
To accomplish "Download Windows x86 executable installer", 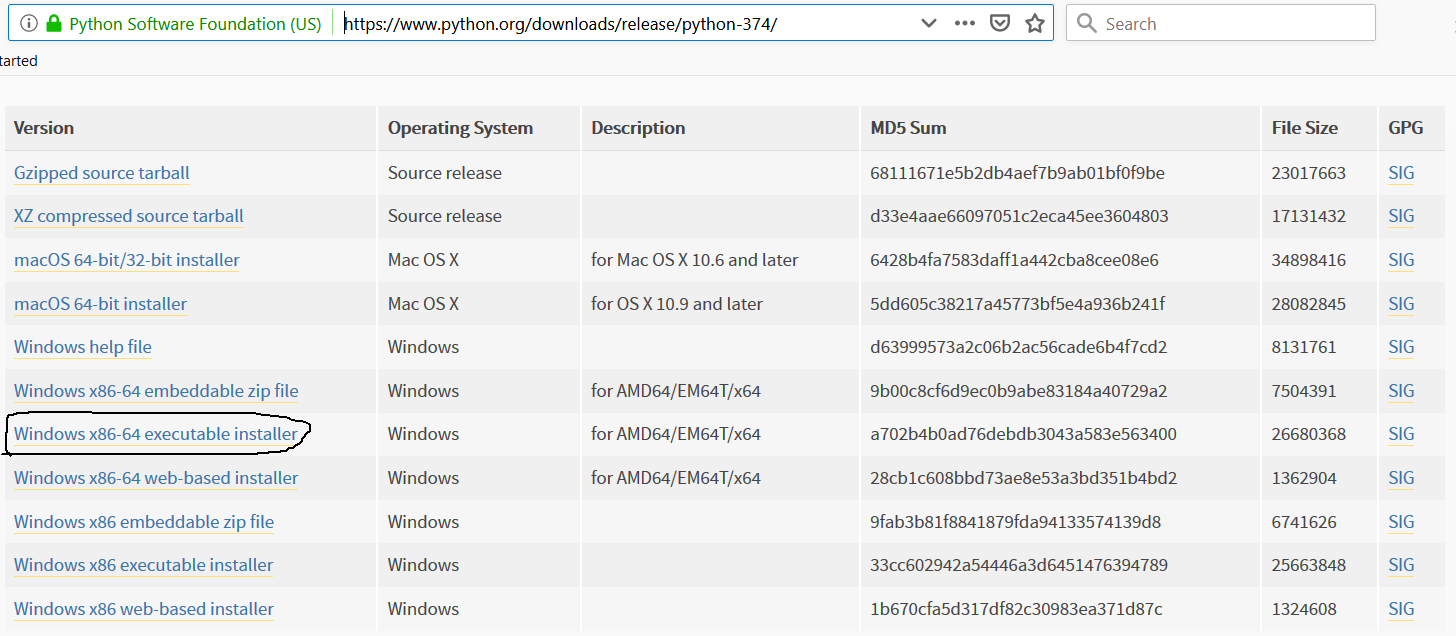I will click(143, 565).
